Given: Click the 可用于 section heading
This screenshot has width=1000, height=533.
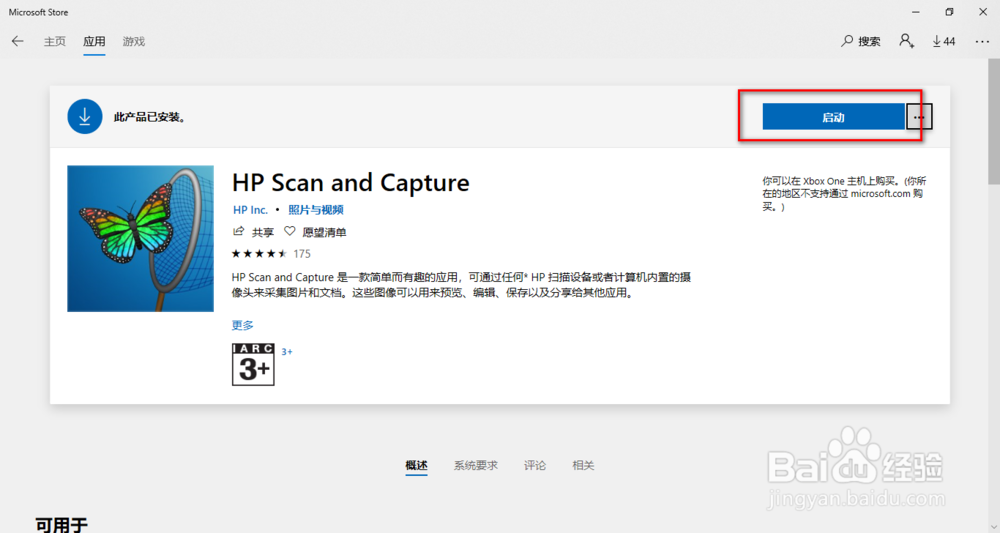Looking at the screenshot, I should tap(61, 525).
